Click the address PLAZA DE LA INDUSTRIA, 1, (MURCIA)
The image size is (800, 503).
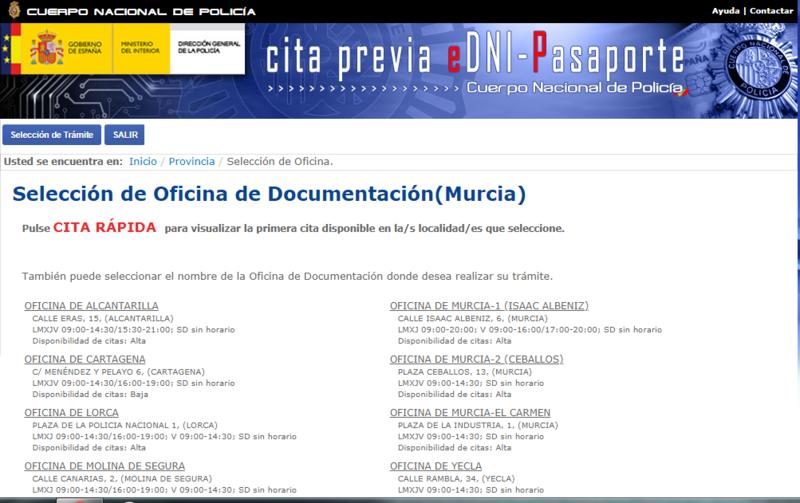[x=478, y=425]
